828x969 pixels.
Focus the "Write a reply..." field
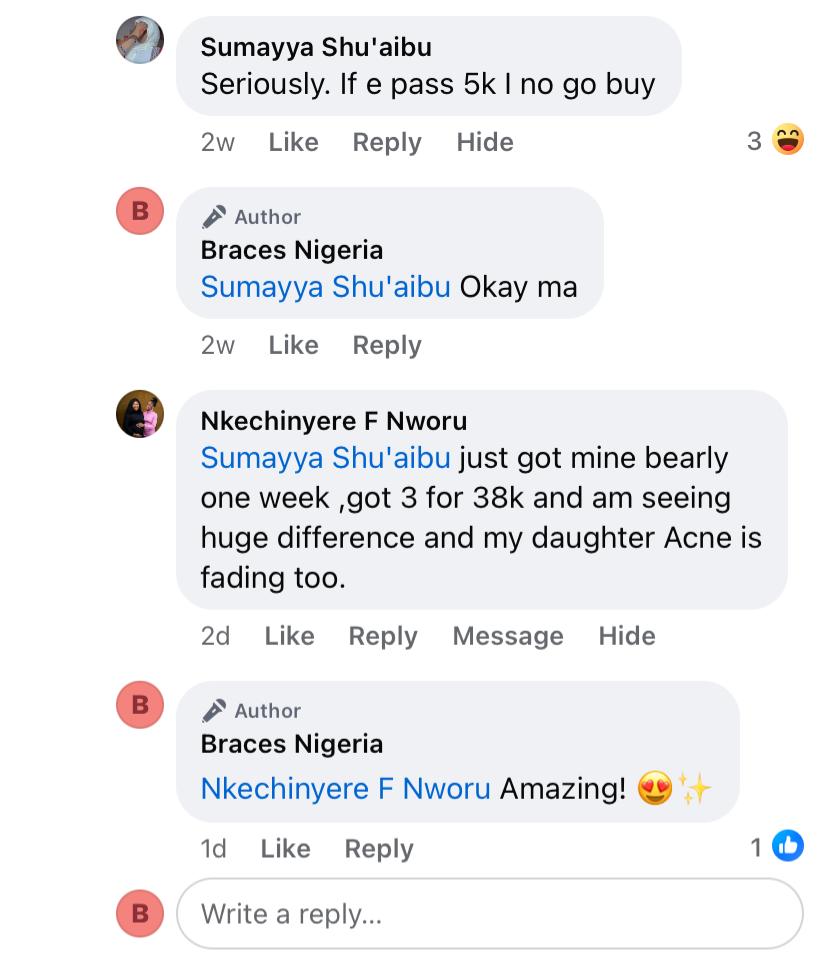[x=490, y=914]
